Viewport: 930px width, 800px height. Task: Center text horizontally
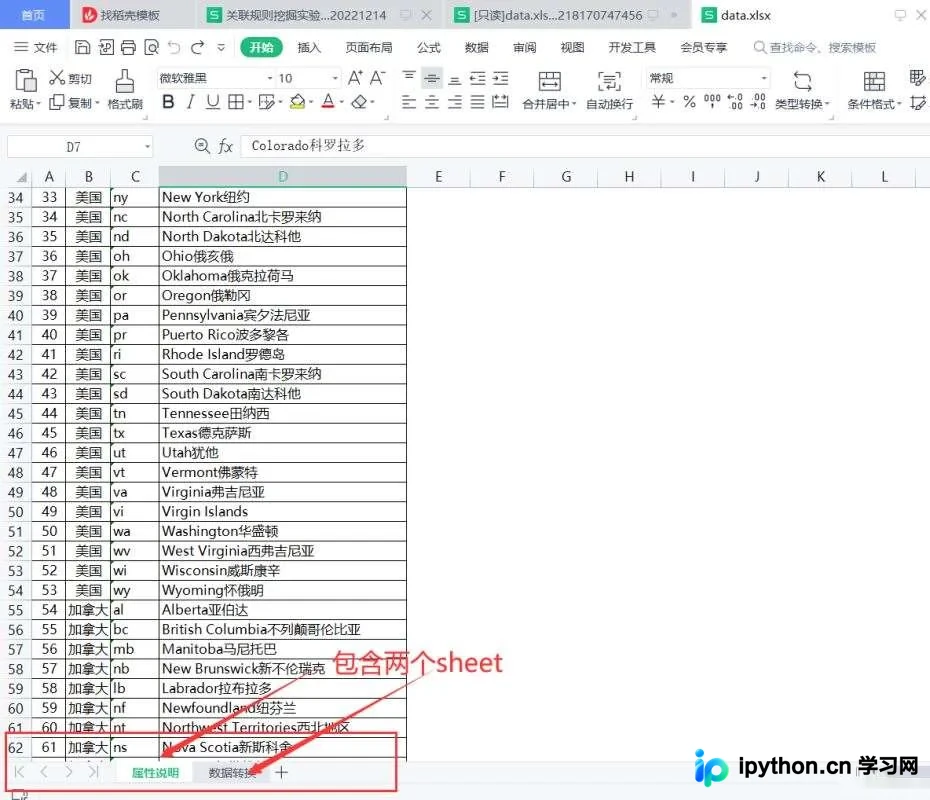tap(432, 103)
